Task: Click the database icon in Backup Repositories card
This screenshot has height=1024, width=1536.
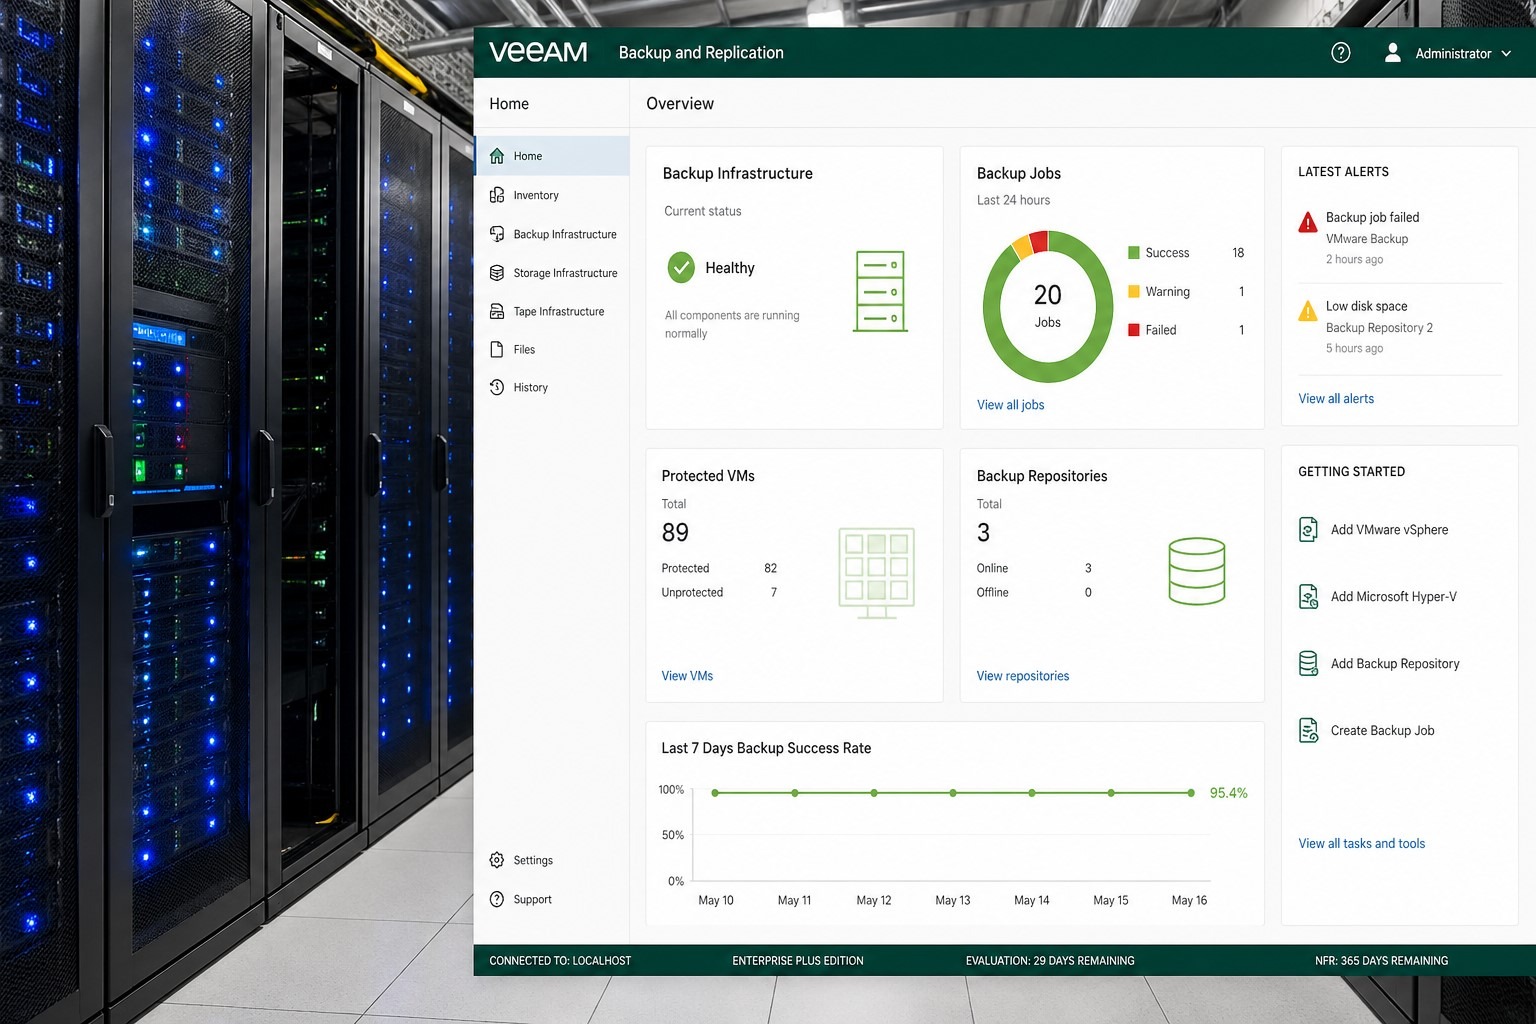Action: 1196,571
